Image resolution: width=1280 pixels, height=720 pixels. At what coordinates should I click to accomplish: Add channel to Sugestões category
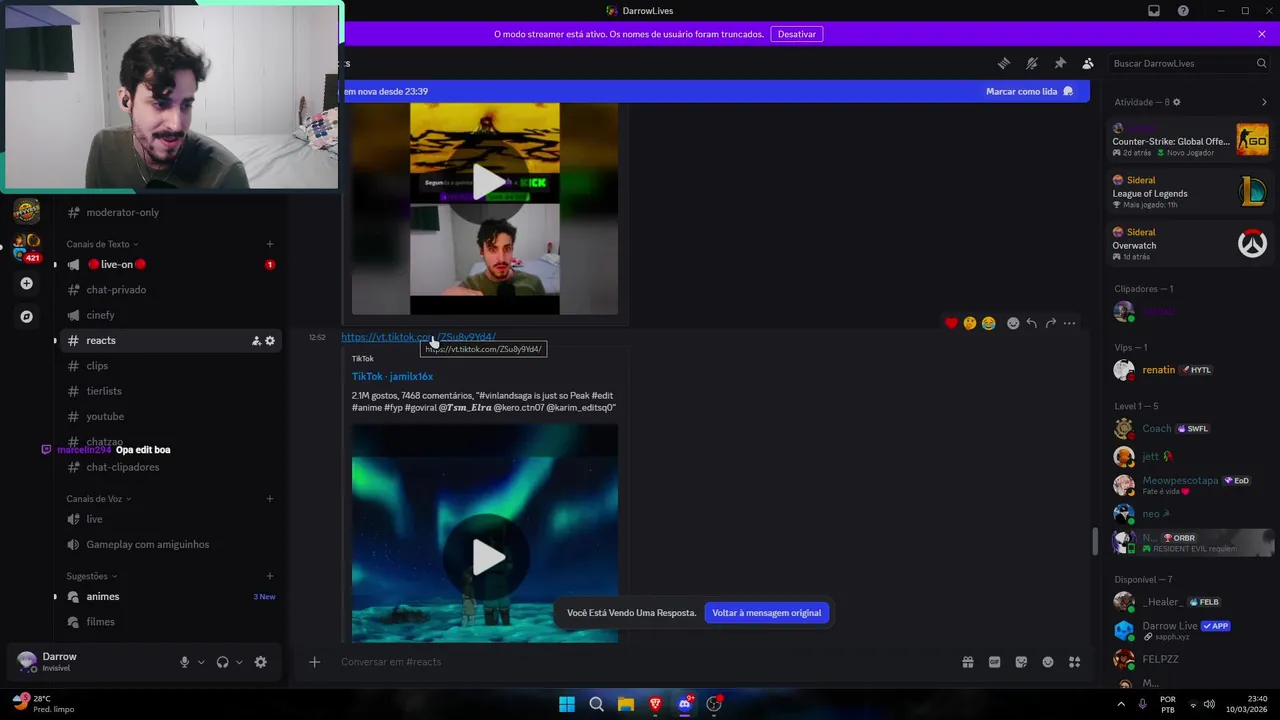(x=270, y=576)
